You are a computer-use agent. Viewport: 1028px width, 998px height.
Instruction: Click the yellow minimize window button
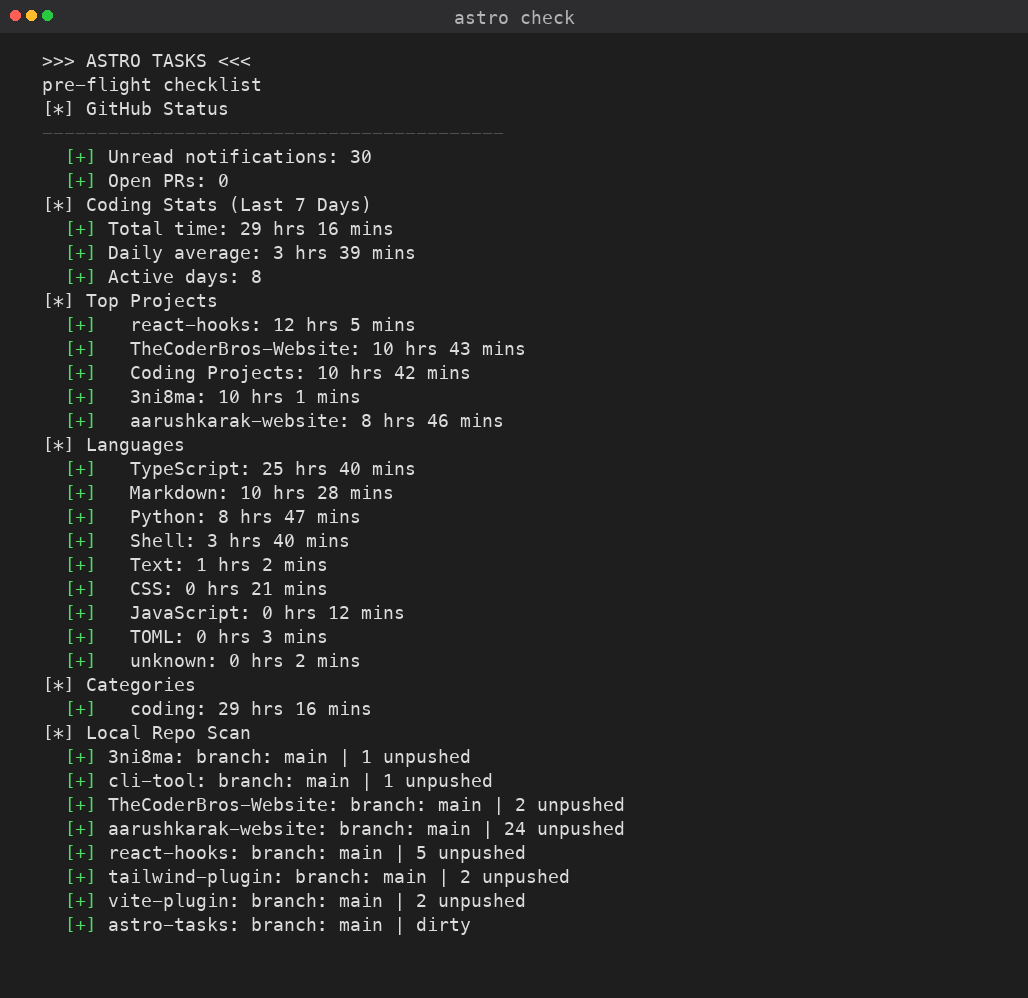pyautogui.click(x=31, y=16)
